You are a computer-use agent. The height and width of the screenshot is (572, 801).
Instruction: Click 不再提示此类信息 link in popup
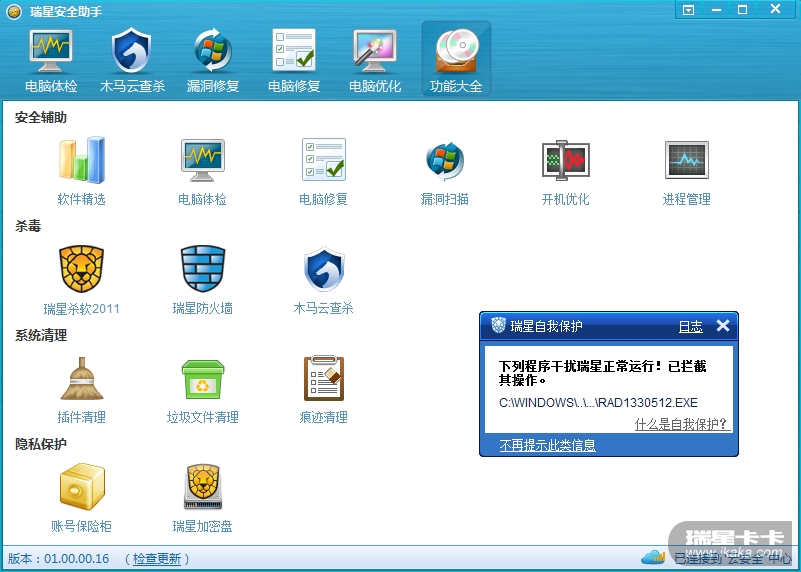pos(548,445)
